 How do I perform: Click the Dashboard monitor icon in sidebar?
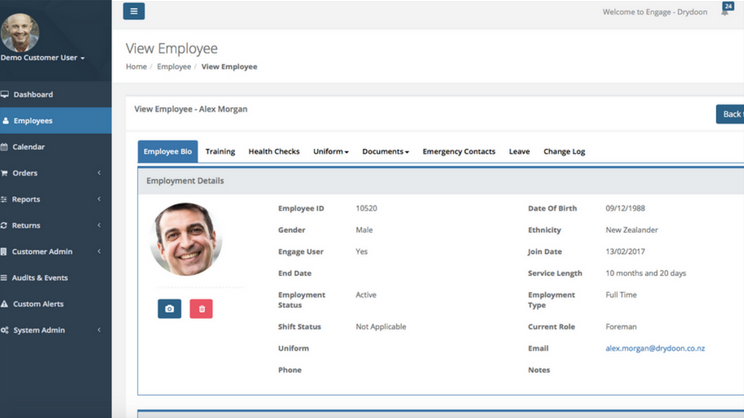click(5, 94)
